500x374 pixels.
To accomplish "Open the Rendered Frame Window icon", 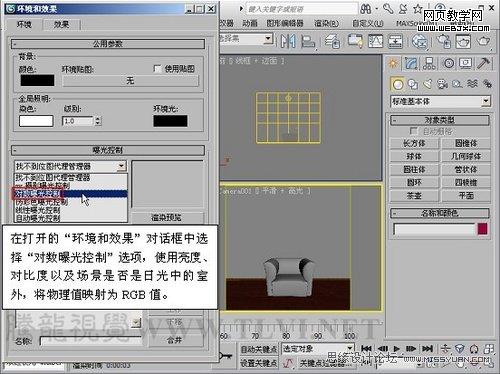I will tap(464, 42).
